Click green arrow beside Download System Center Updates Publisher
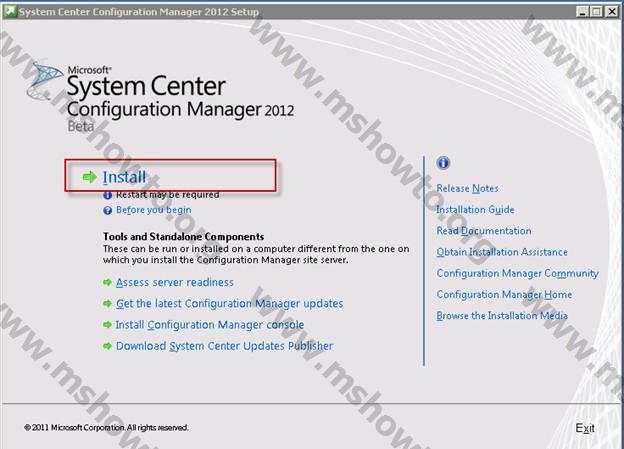 coord(107,346)
